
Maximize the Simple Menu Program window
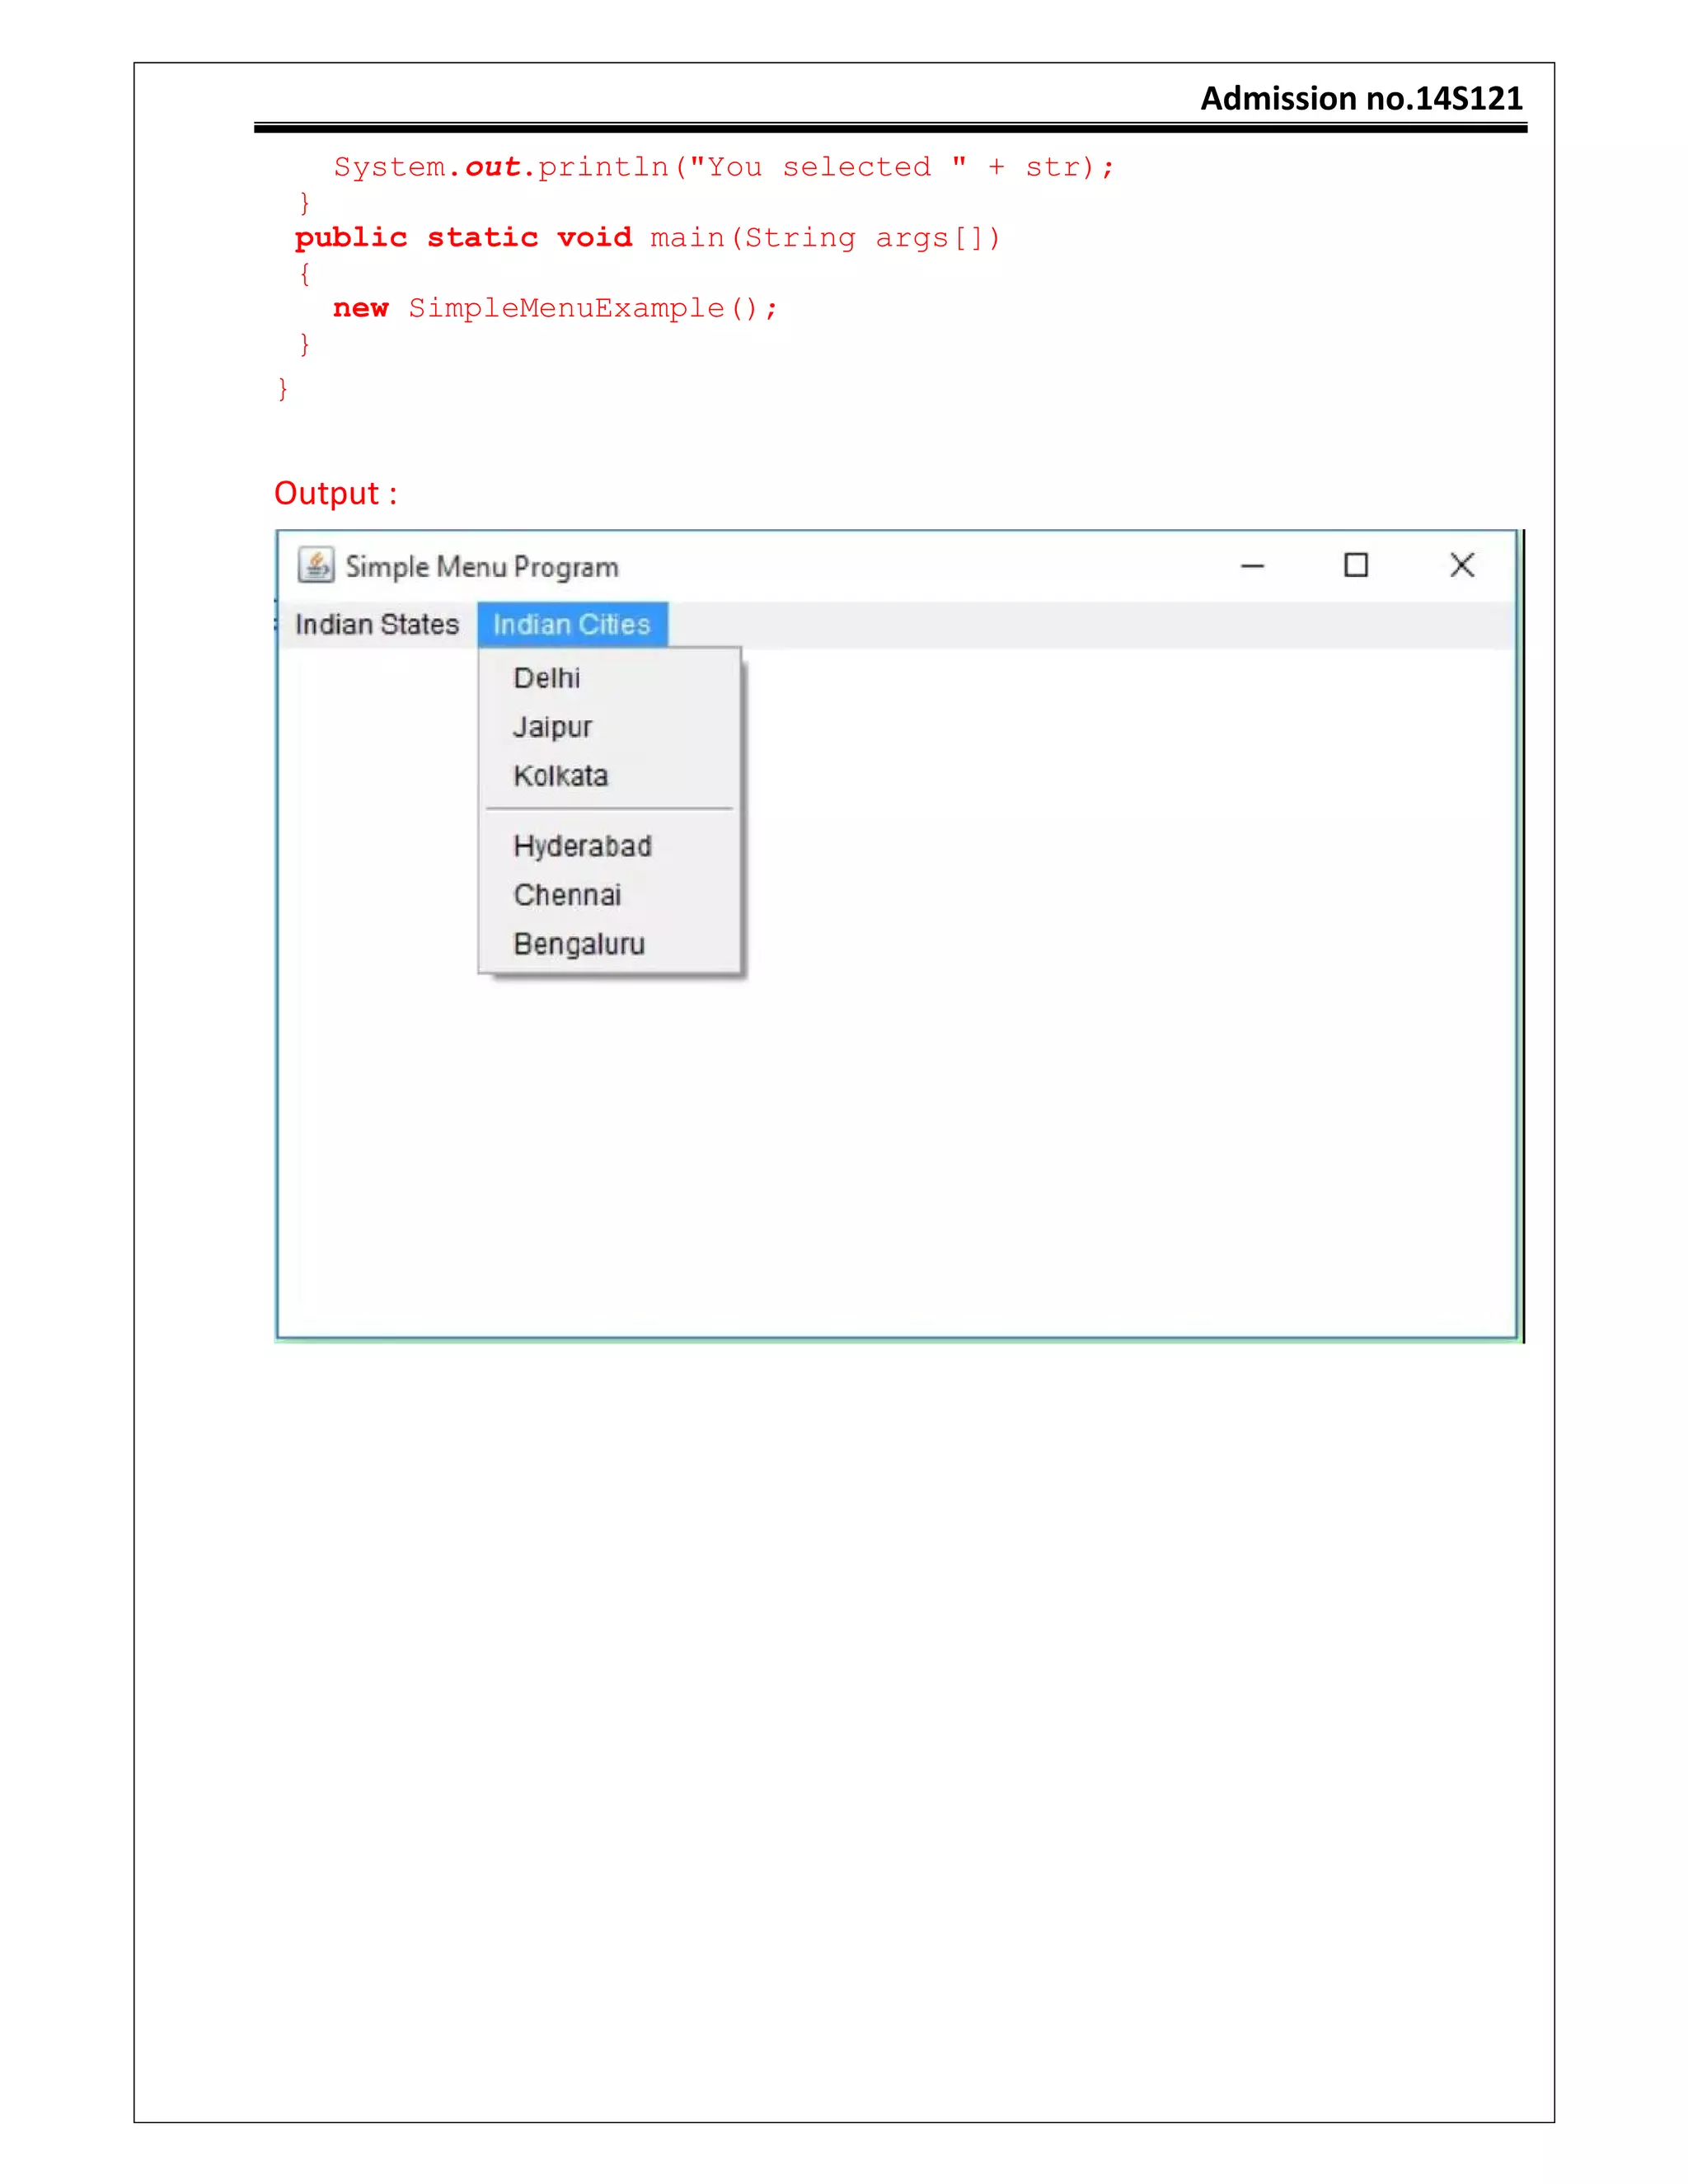[1355, 566]
